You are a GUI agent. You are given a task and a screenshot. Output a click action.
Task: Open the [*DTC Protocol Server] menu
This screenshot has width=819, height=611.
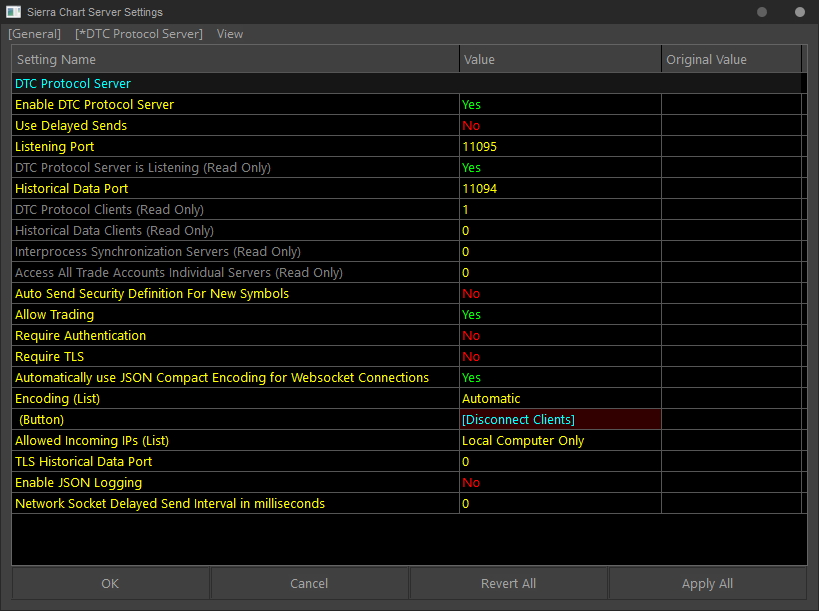coord(139,34)
